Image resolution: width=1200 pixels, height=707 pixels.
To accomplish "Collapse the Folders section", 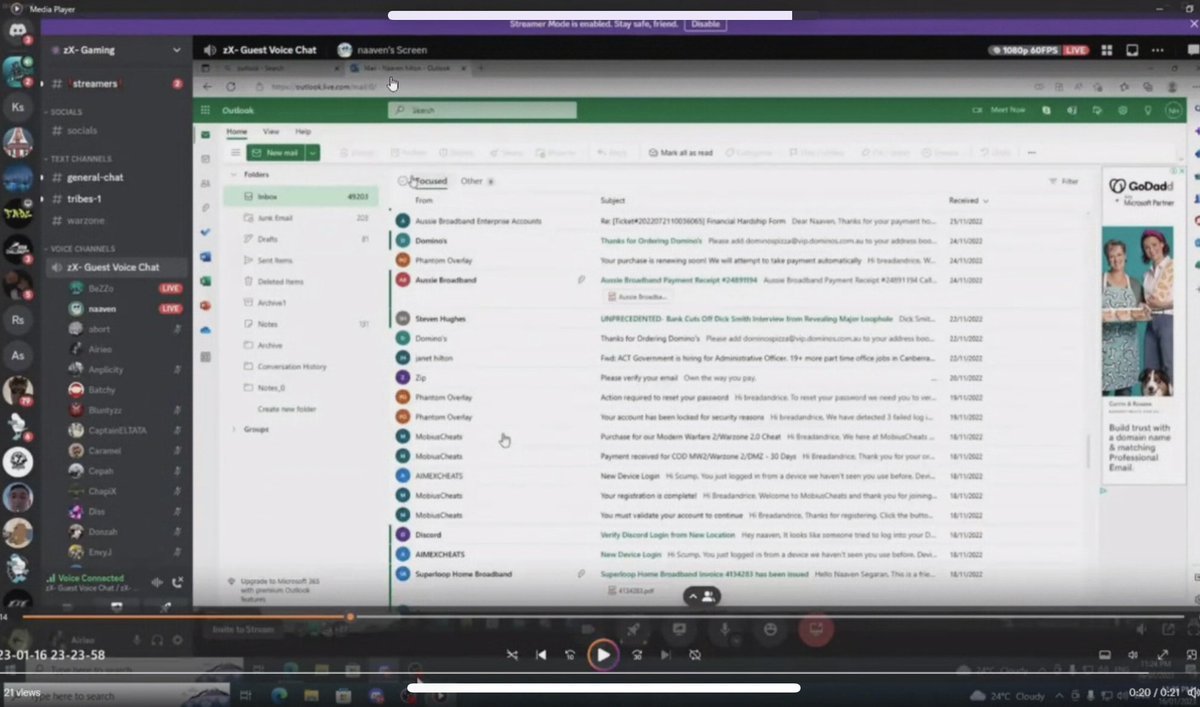I will [235, 174].
